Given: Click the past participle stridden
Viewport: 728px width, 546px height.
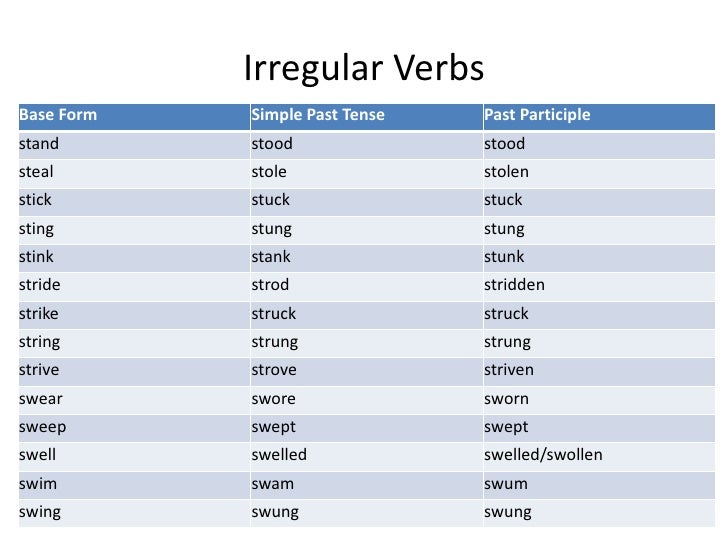Looking at the screenshot, I should (514, 285).
